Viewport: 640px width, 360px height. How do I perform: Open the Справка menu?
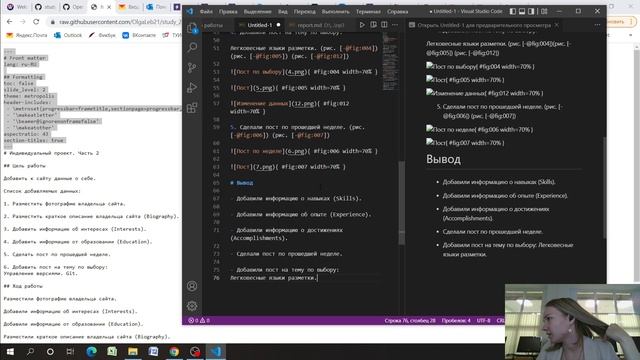(397, 11)
